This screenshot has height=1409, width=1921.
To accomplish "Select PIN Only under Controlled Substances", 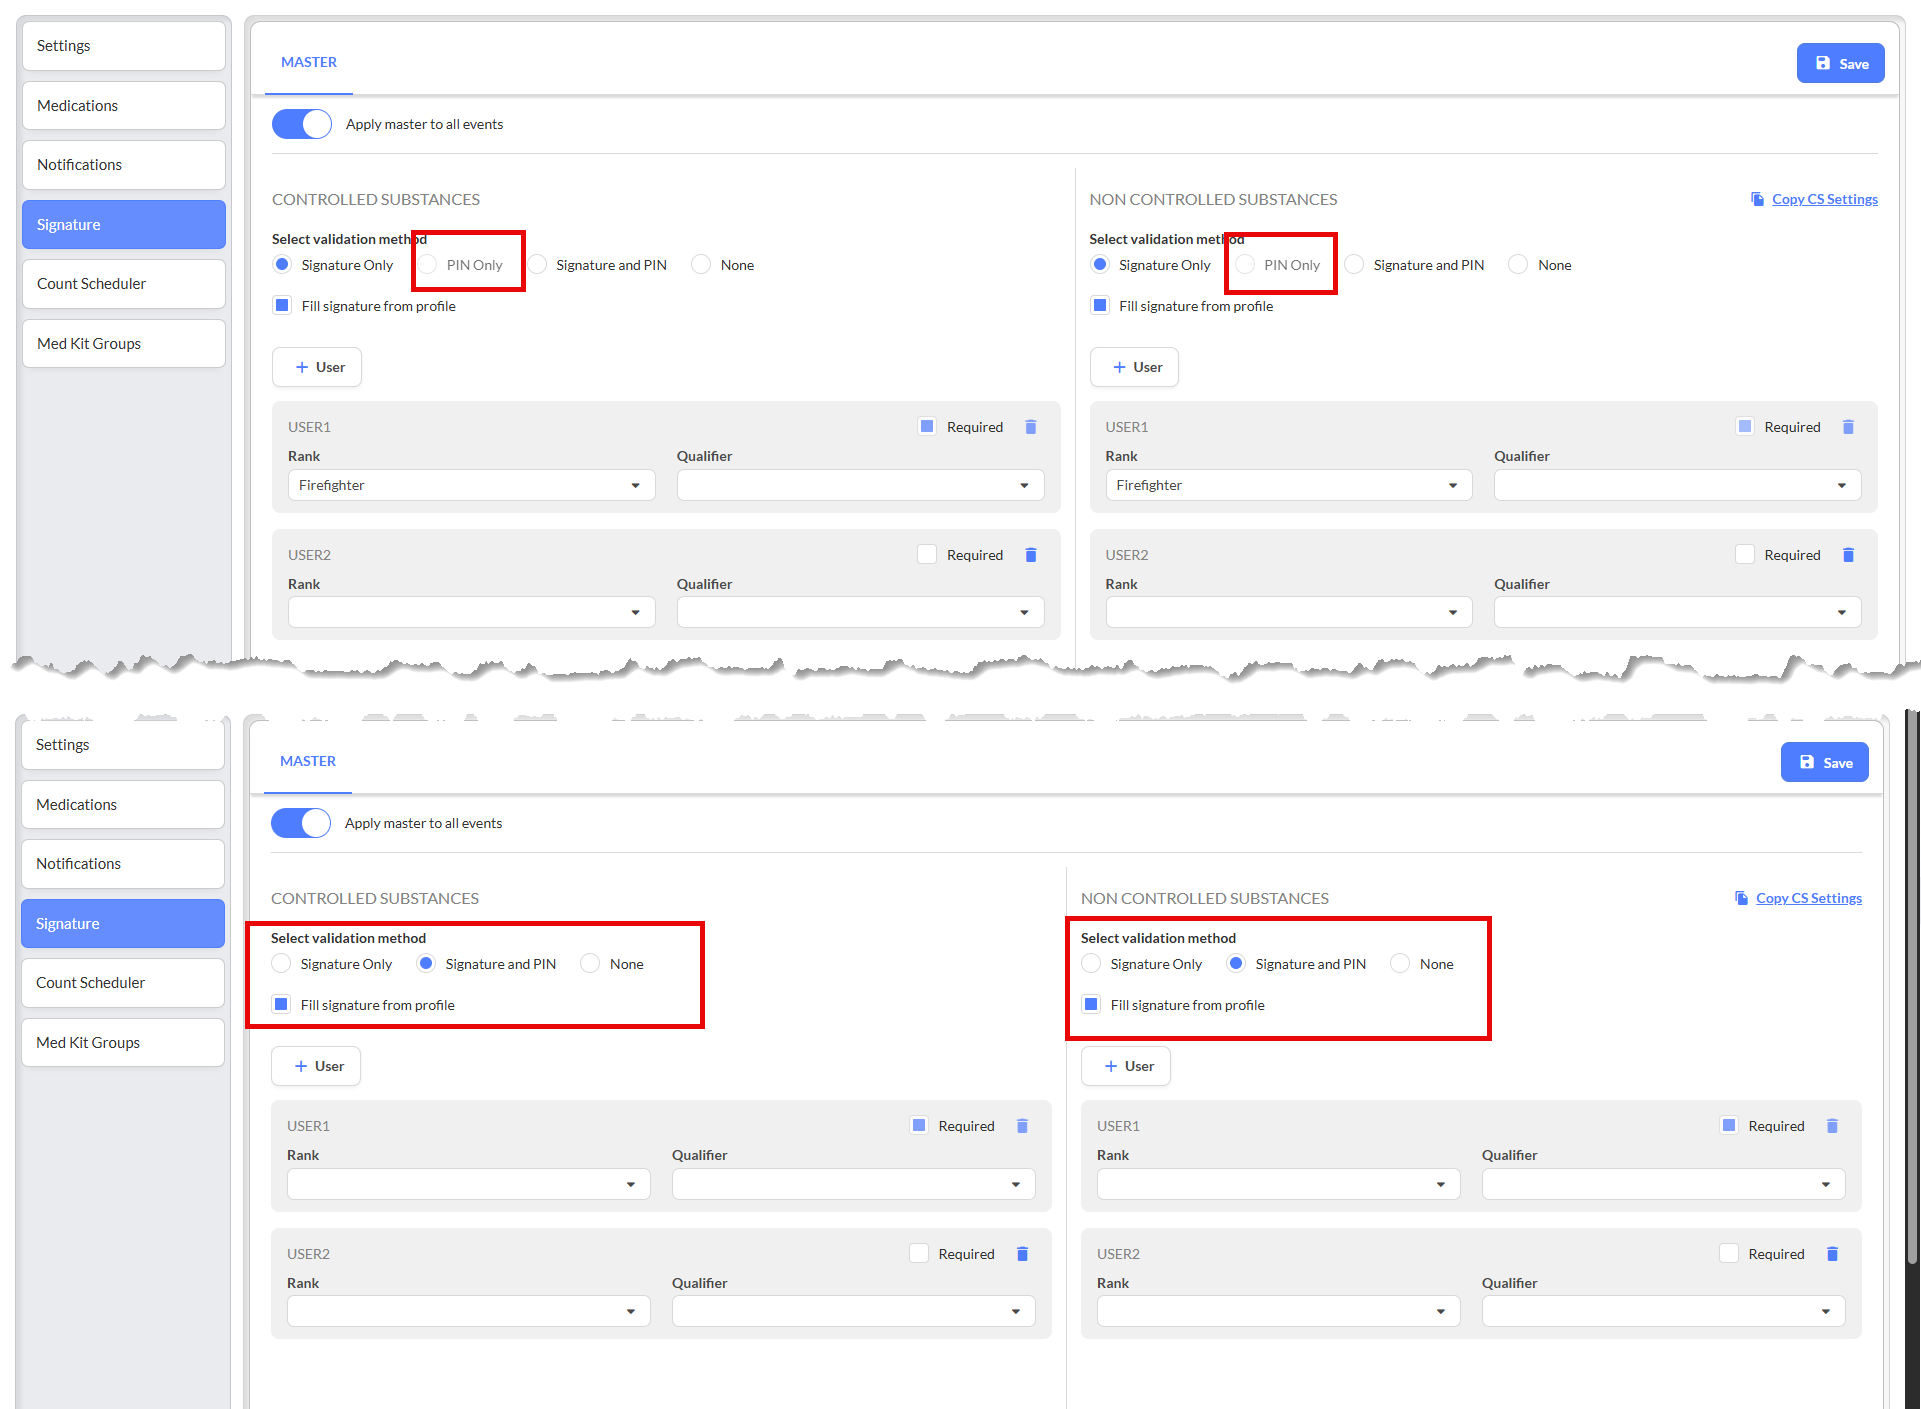I will click(x=428, y=265).
